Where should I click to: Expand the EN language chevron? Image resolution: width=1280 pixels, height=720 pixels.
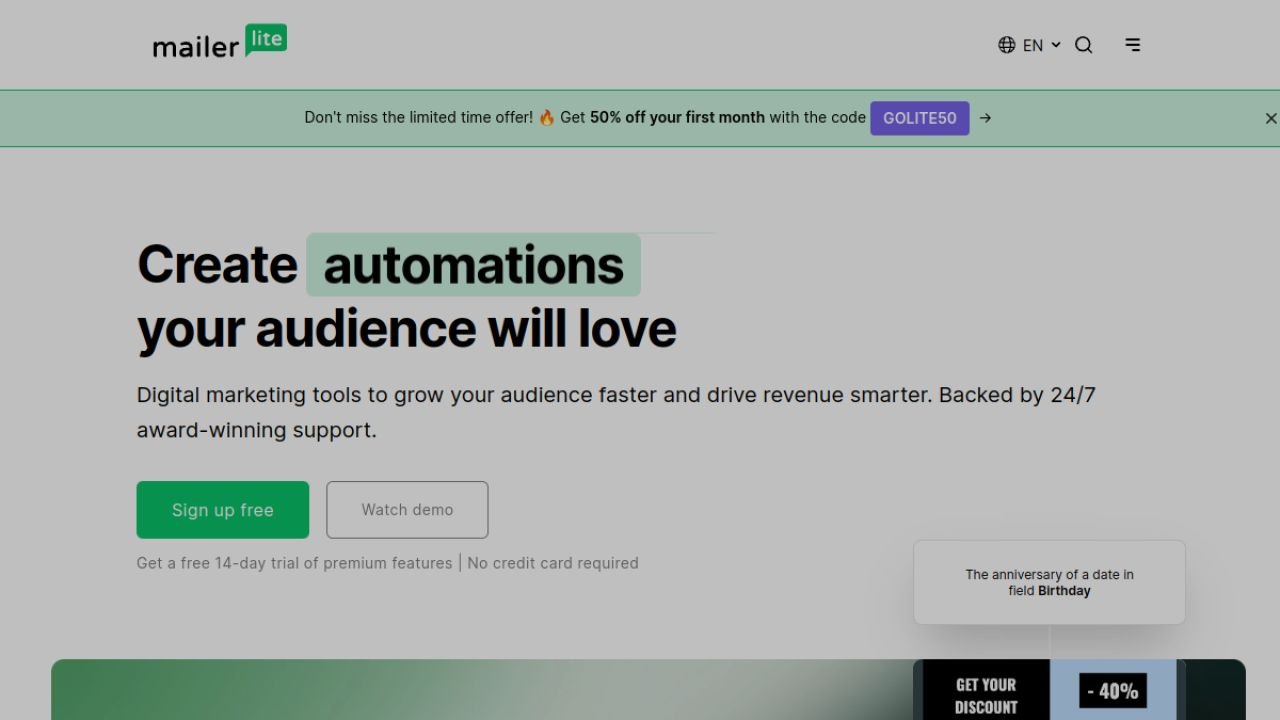[1056, 45]
